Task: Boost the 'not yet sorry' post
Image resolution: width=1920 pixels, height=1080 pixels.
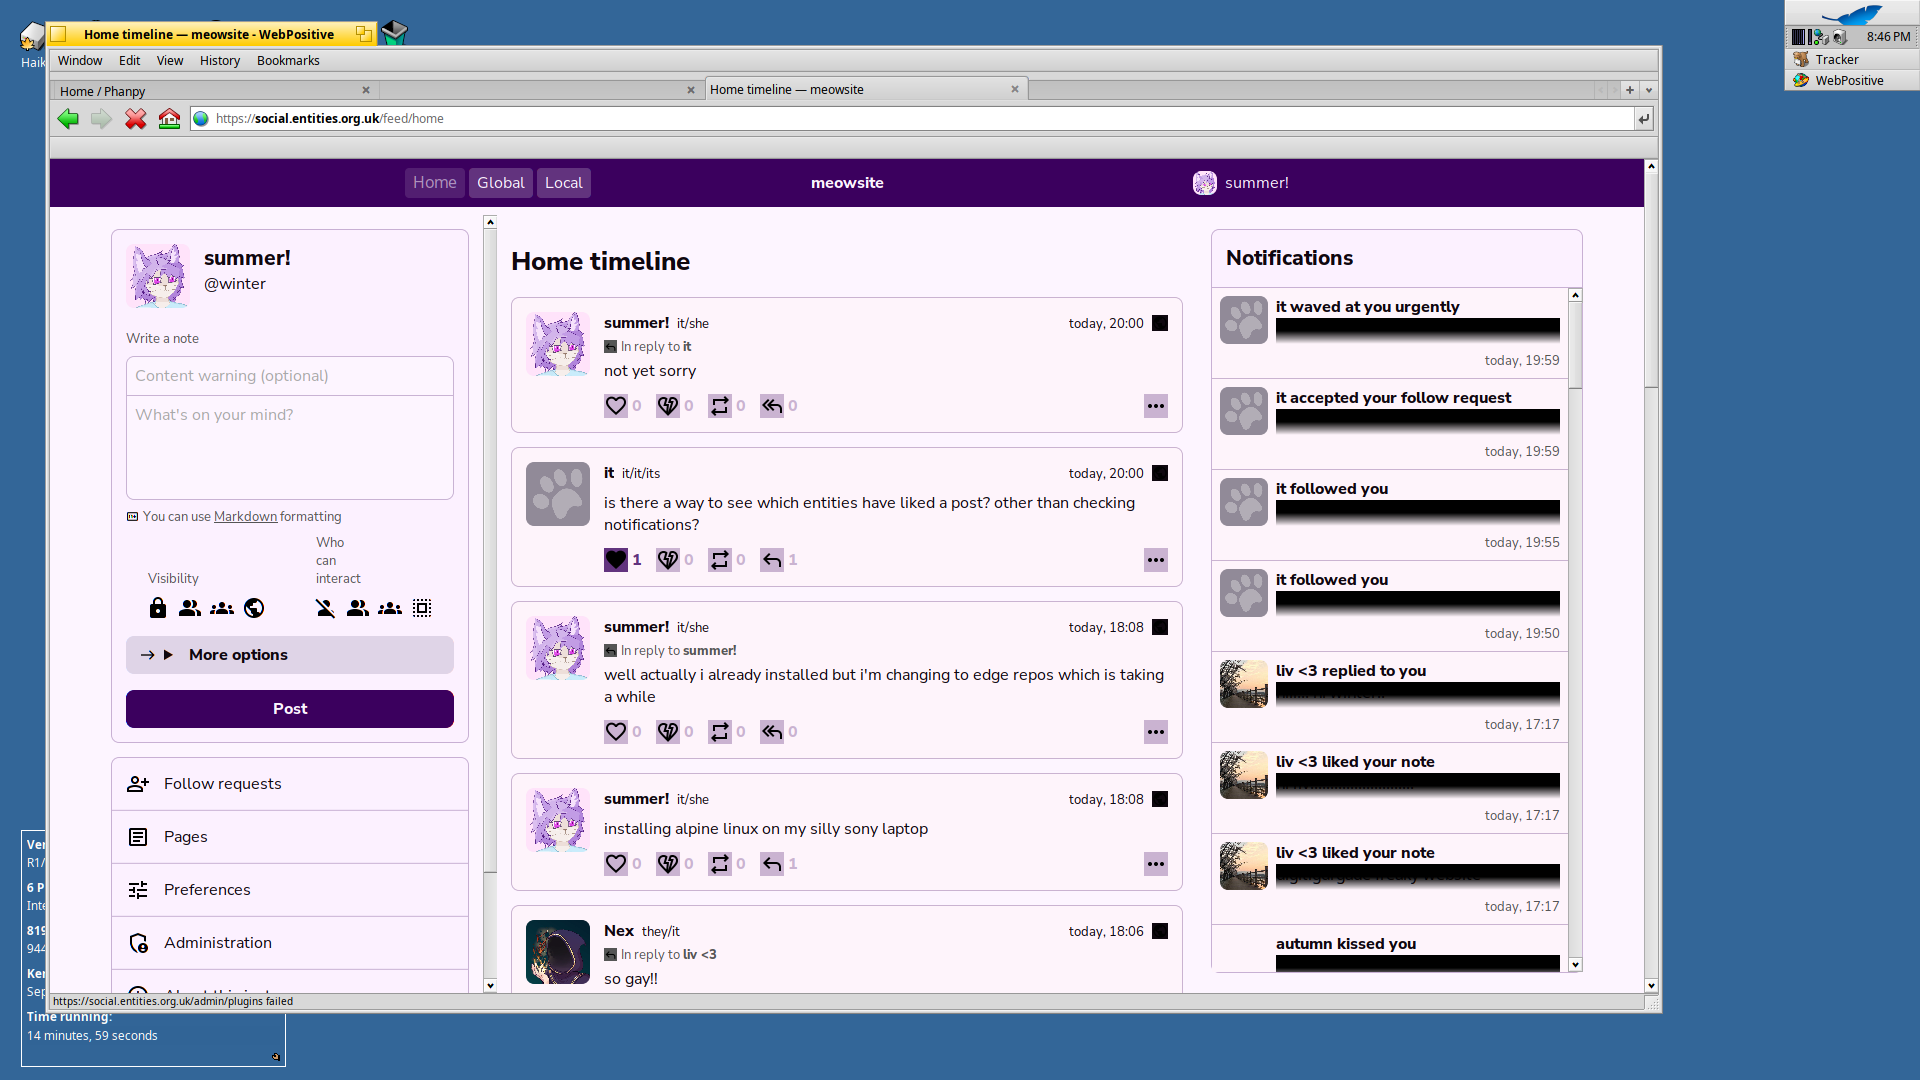Action: click(x=720, y=406)
